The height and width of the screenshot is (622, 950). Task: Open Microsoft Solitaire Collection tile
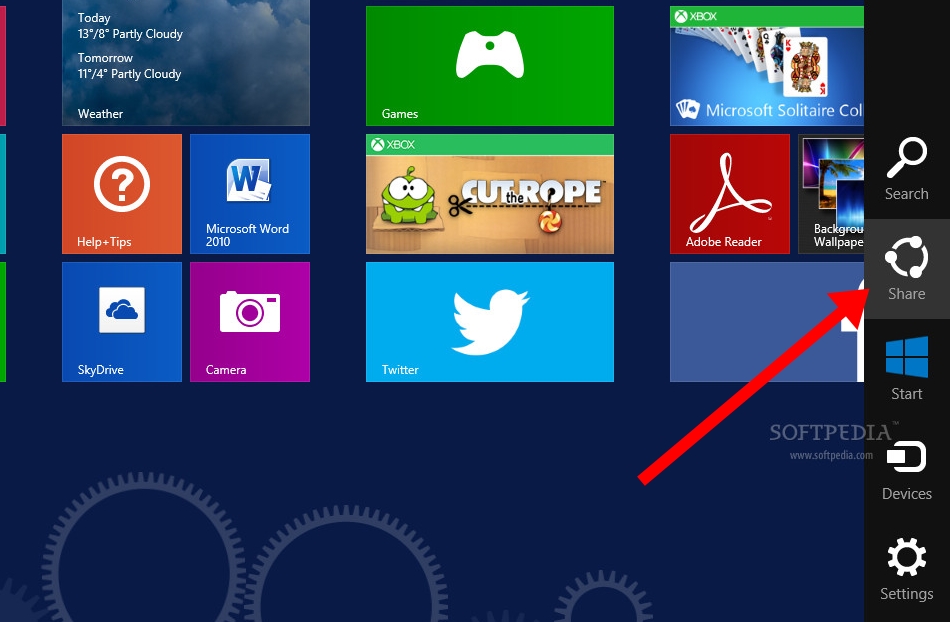point(767,66)
